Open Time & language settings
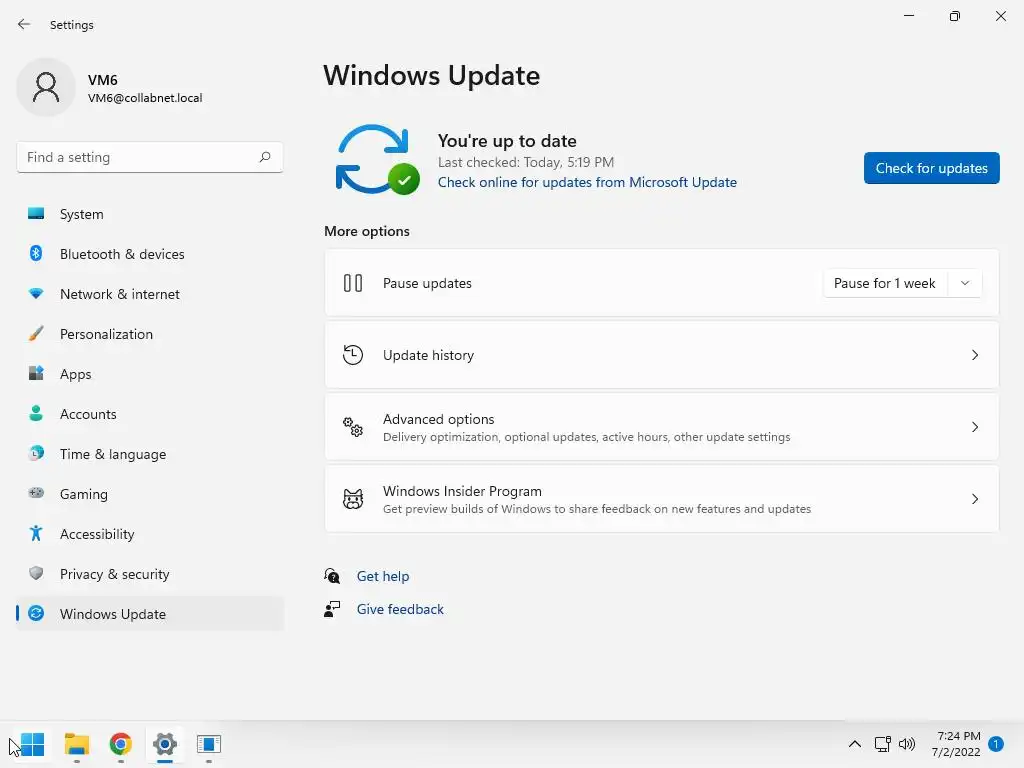 (x=150, y=453)
